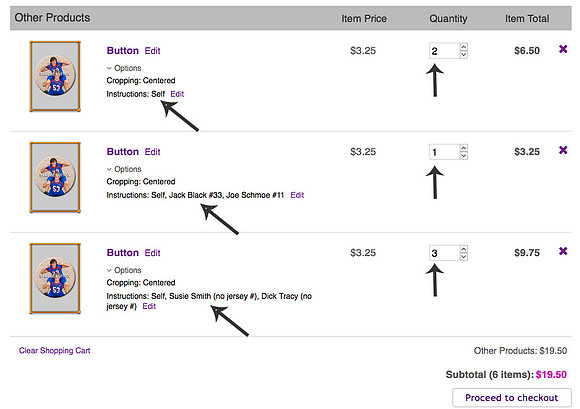Edit the 'Instructions: Self' note
Viewport: 580px width, 409px height.
[177, 94]
